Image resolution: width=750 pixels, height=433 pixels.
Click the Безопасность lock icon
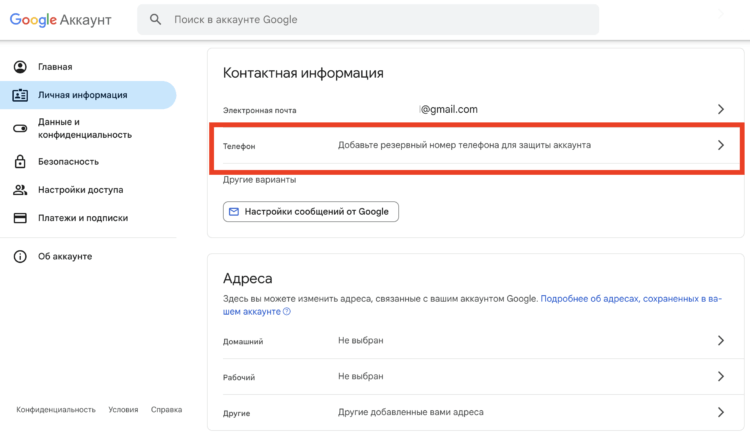(20, 161)
